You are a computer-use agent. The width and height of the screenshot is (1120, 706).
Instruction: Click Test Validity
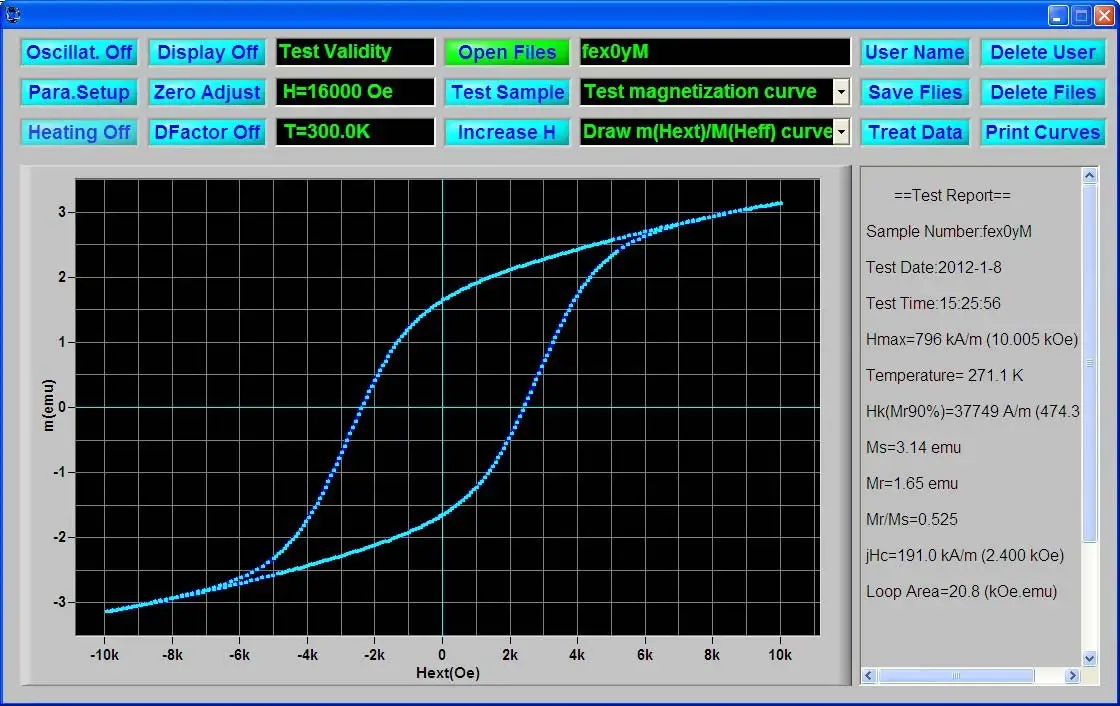(x=354, y=52)
